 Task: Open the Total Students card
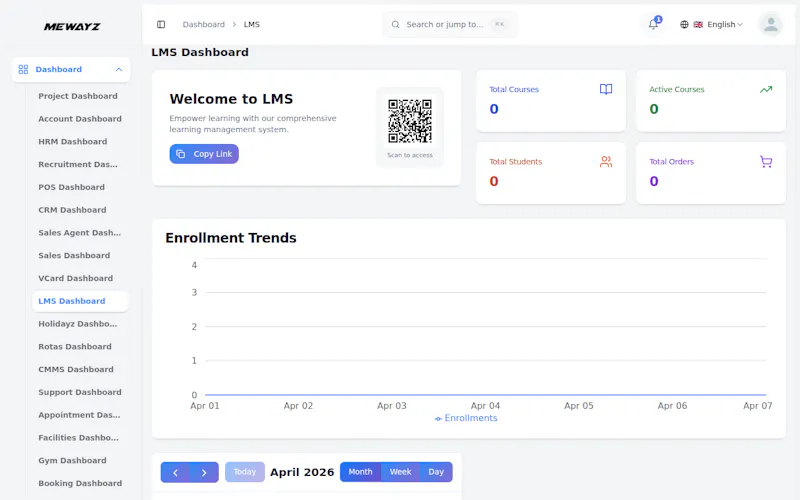(x=551, y=173)
